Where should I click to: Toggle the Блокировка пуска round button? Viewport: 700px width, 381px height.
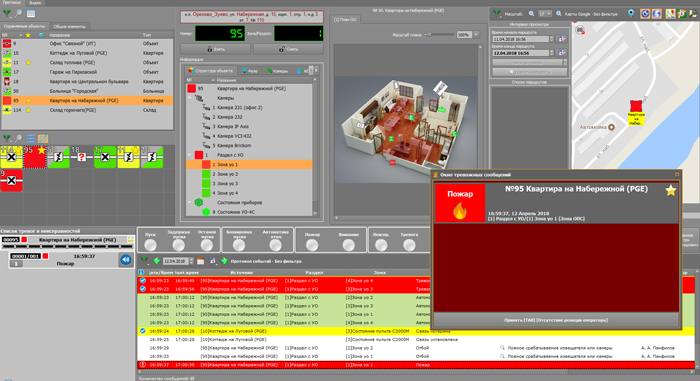pyautogui.click(x=239, y=245)
